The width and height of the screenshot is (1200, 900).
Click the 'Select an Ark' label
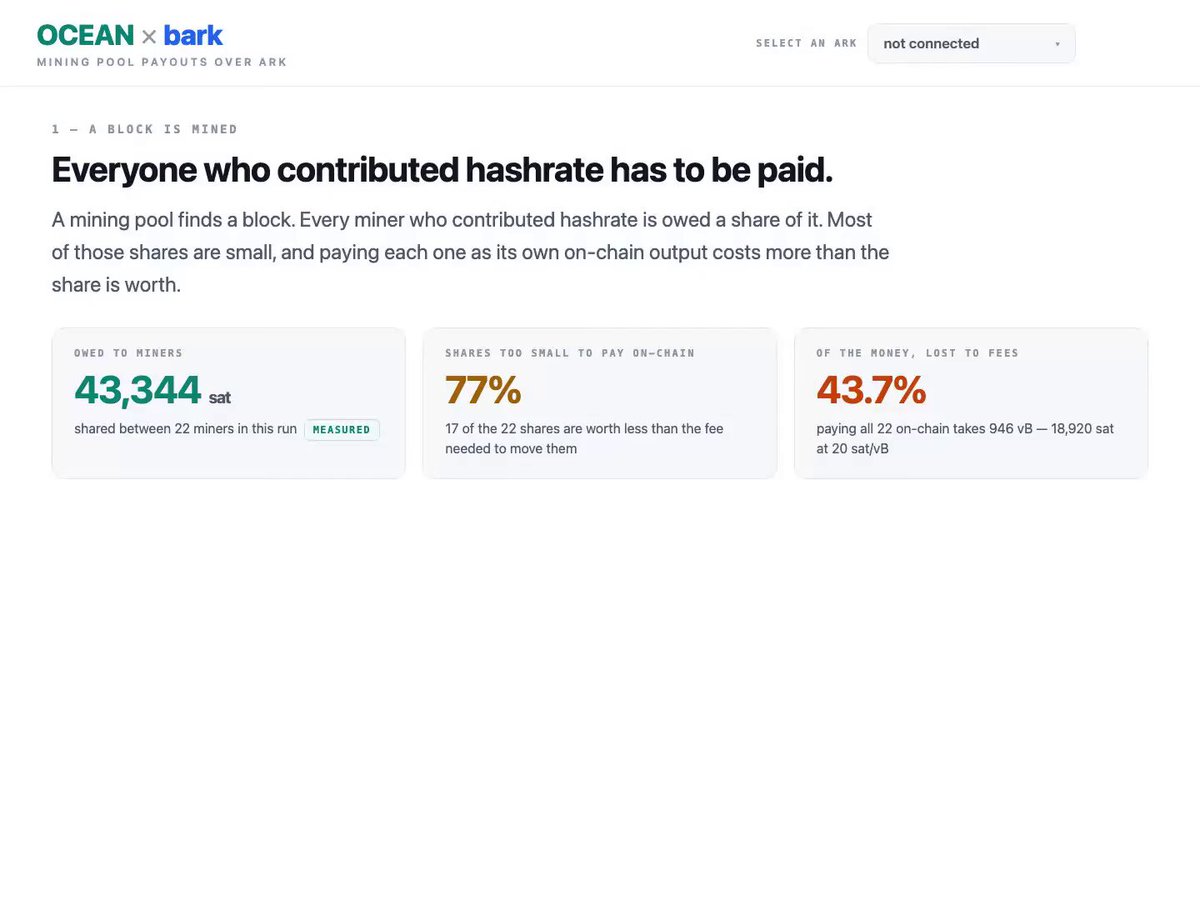pyautogui.click(x=806, y=44)
